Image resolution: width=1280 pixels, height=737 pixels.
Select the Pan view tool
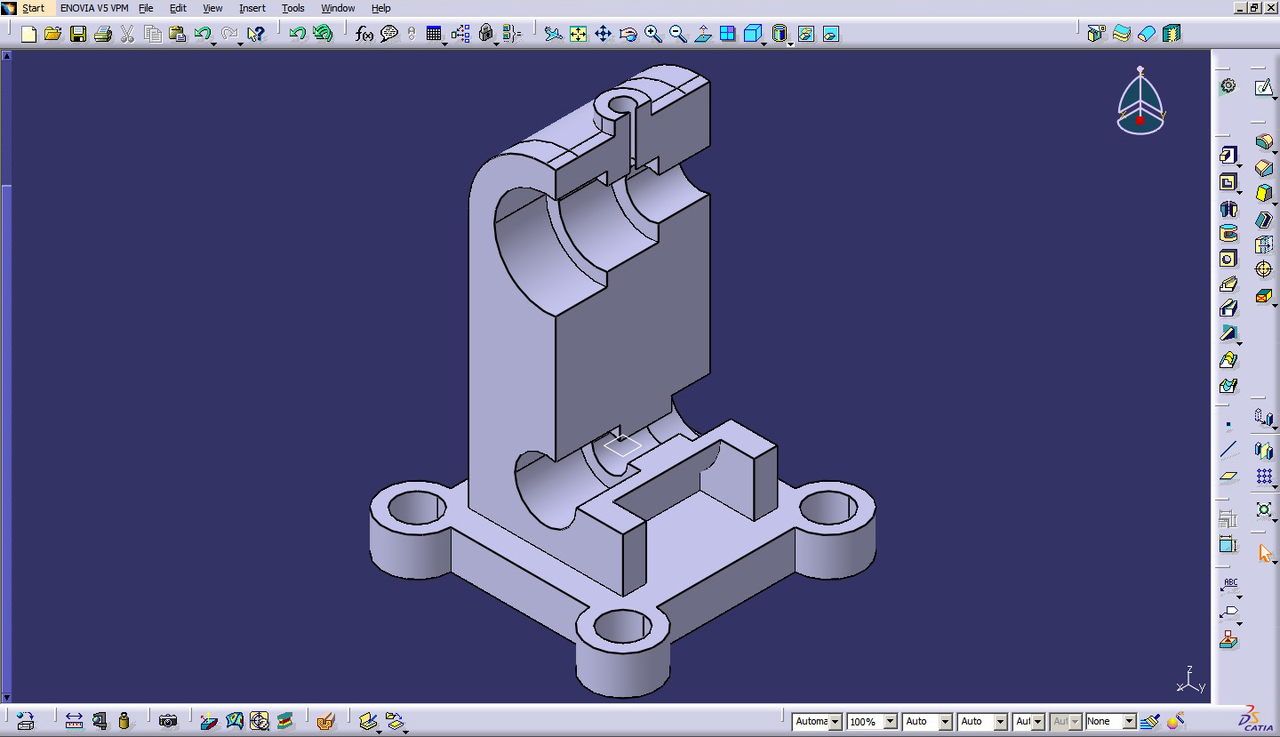coord(603,34)
